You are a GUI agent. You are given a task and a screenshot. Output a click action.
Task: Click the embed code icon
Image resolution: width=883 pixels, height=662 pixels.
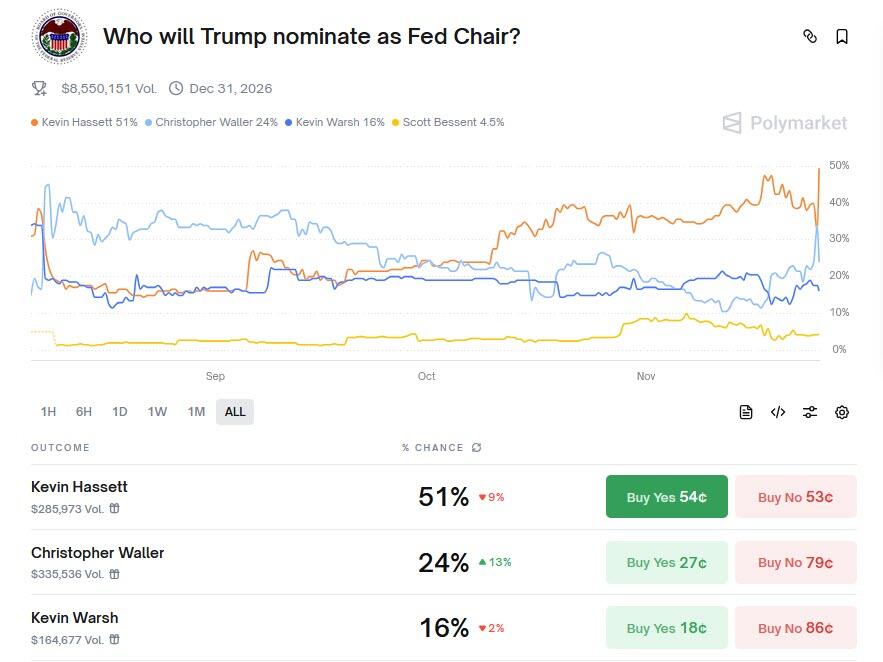778,412
